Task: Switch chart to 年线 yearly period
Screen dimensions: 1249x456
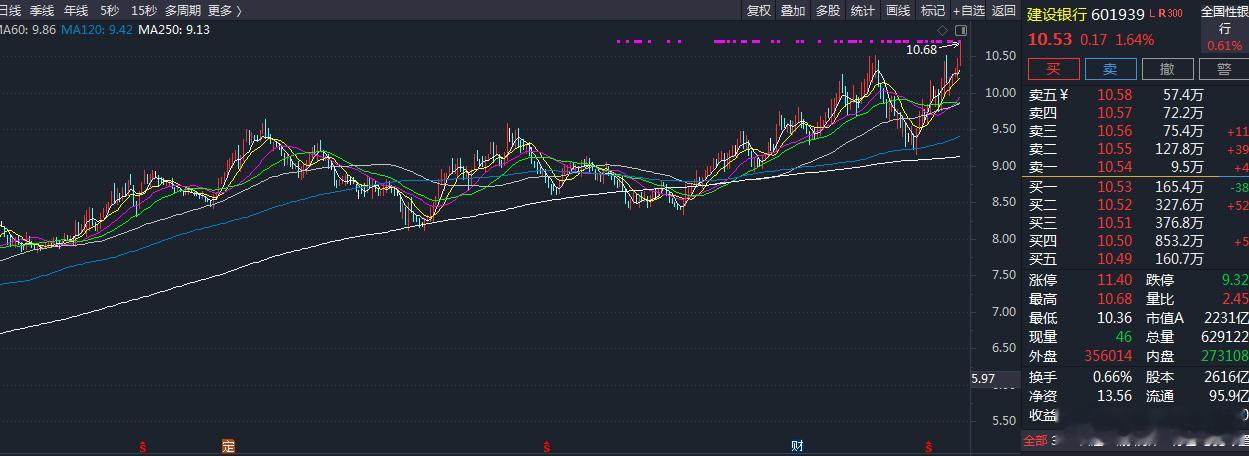Action: click(x=75, y=10)
